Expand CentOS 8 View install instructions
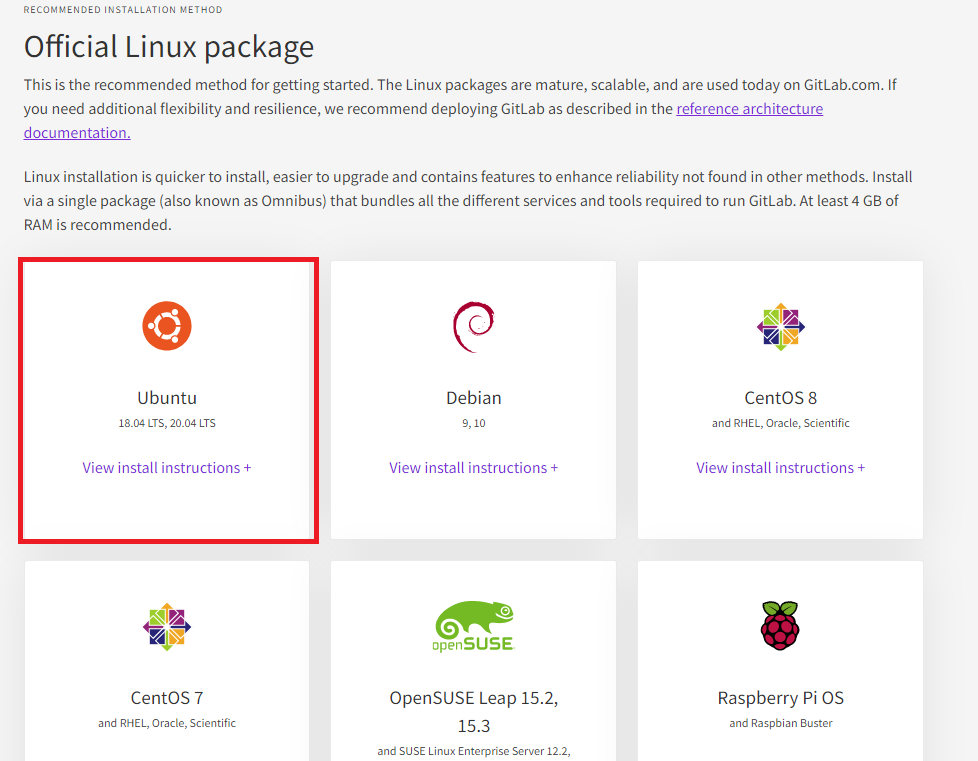This screenshot has height=761, width=978. pos(780,468)
